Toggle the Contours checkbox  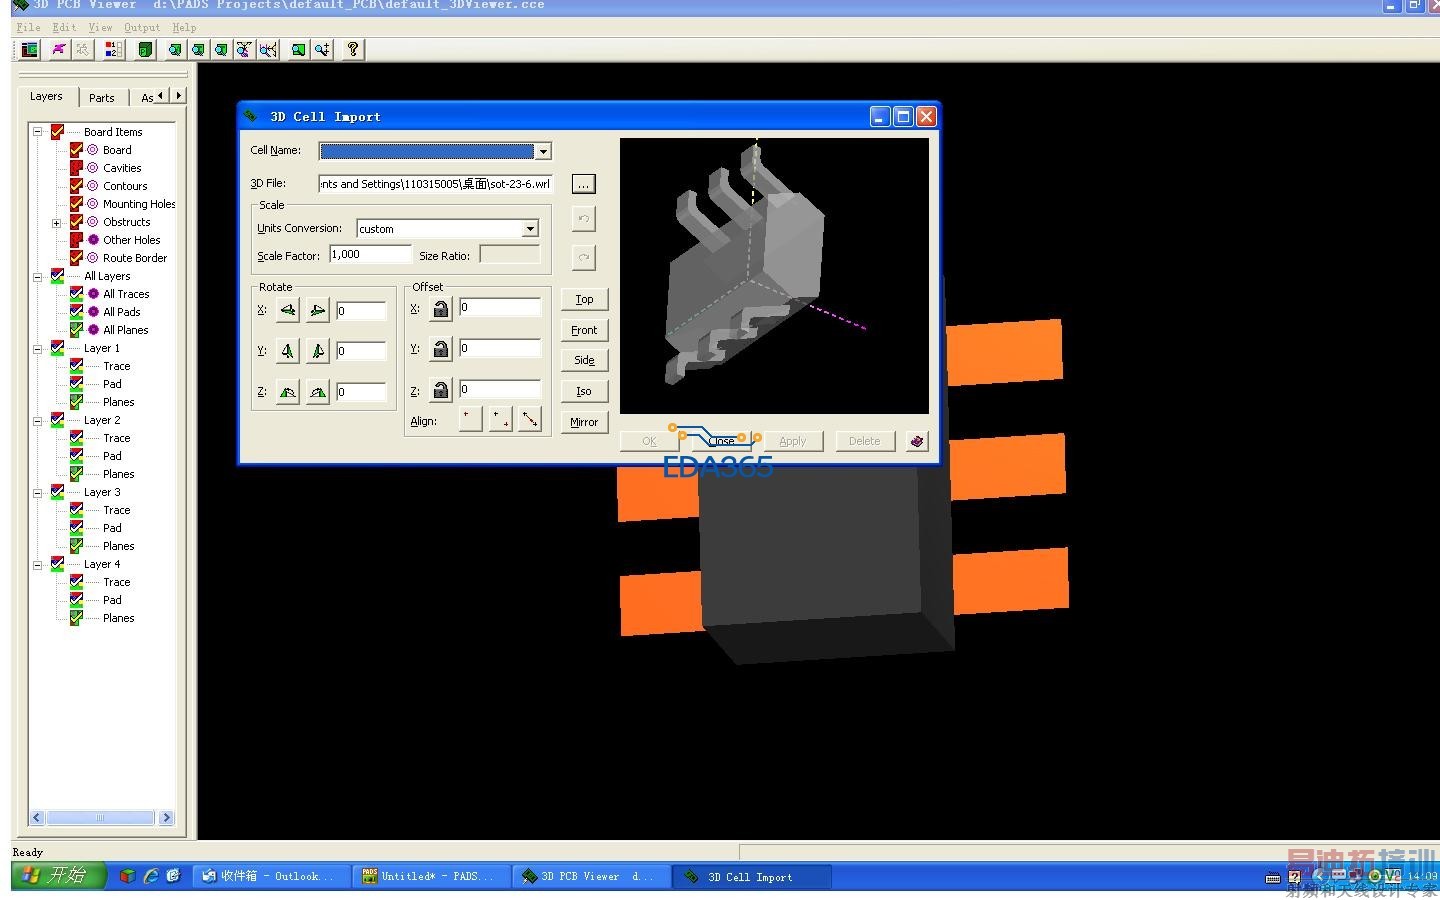(76, 186)
